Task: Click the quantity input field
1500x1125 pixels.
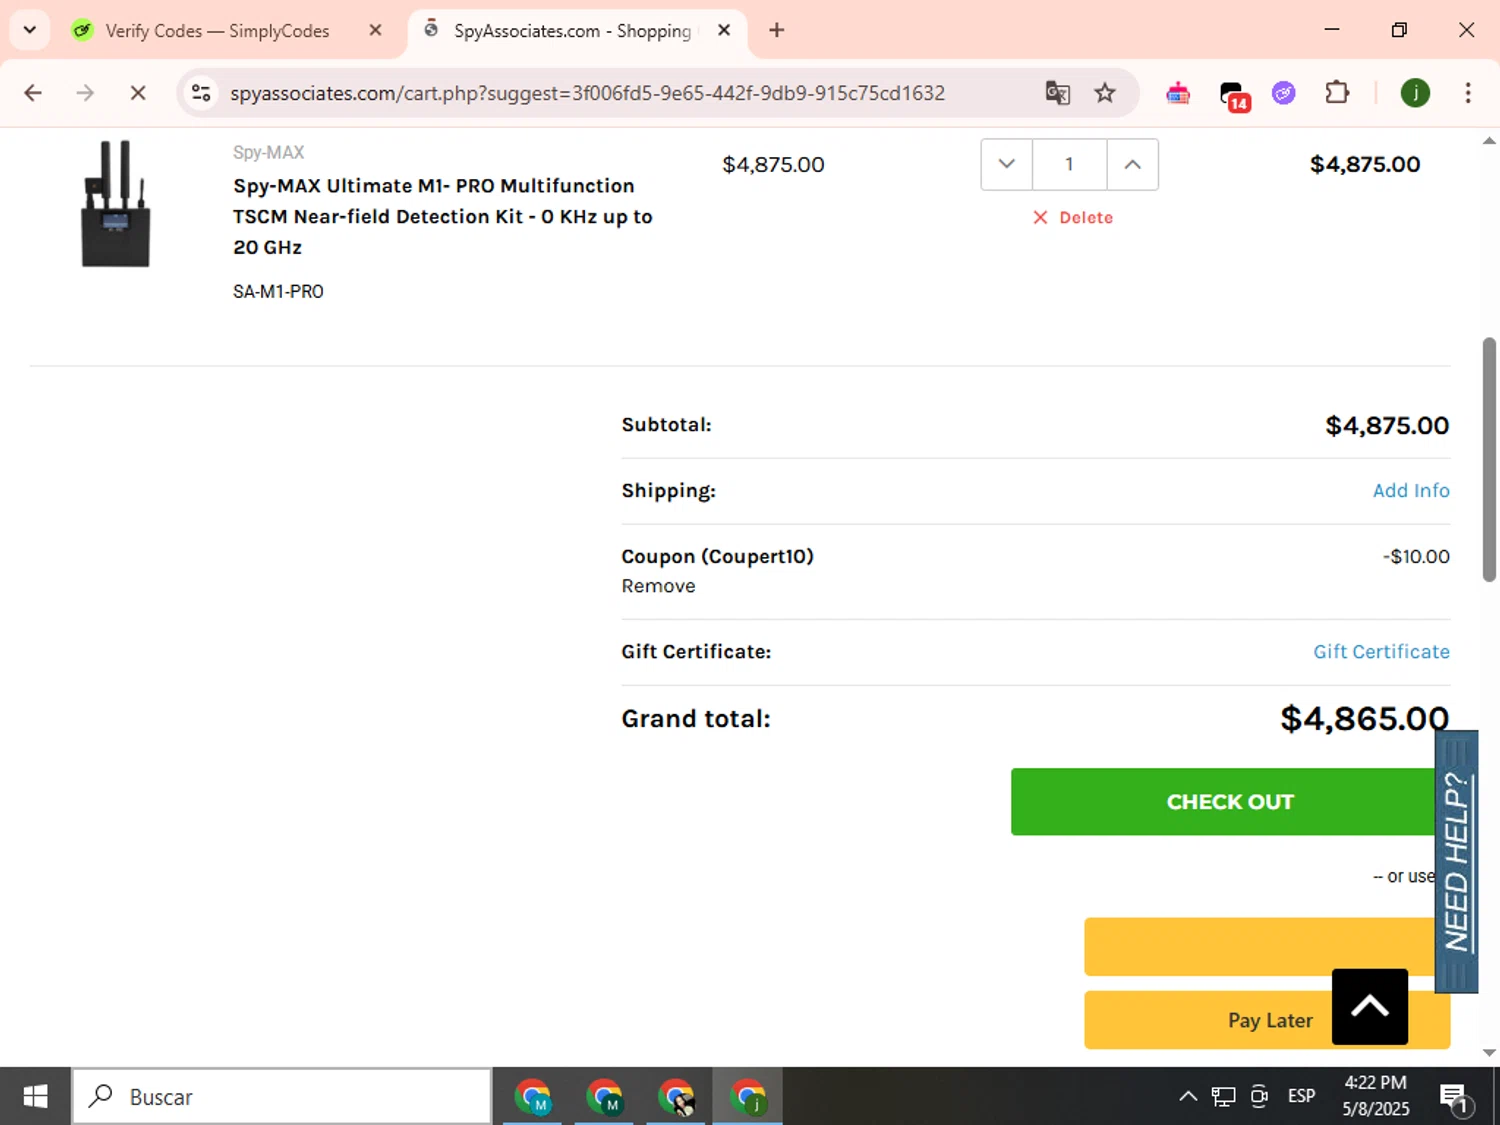Action: click(x=1069, y=164)
